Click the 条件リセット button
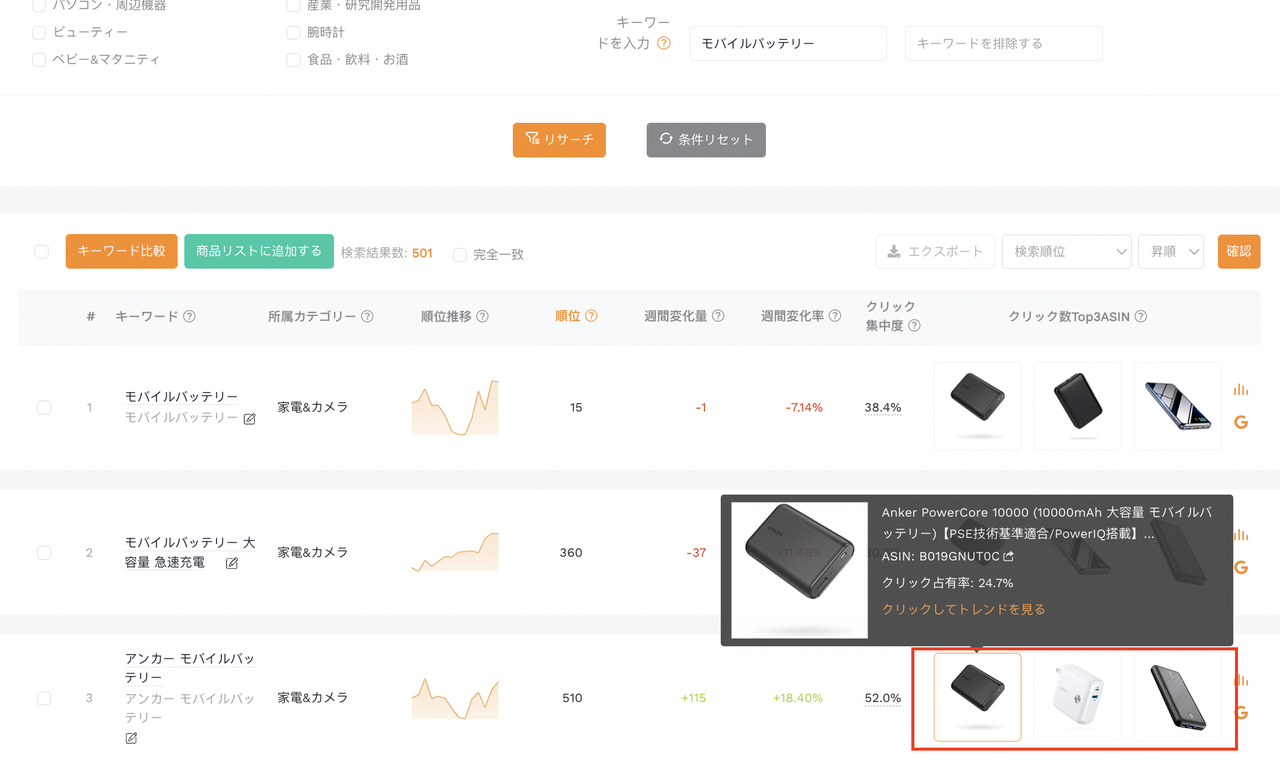1280x761 pixels. pyautogui.click(x=706, y=140)
